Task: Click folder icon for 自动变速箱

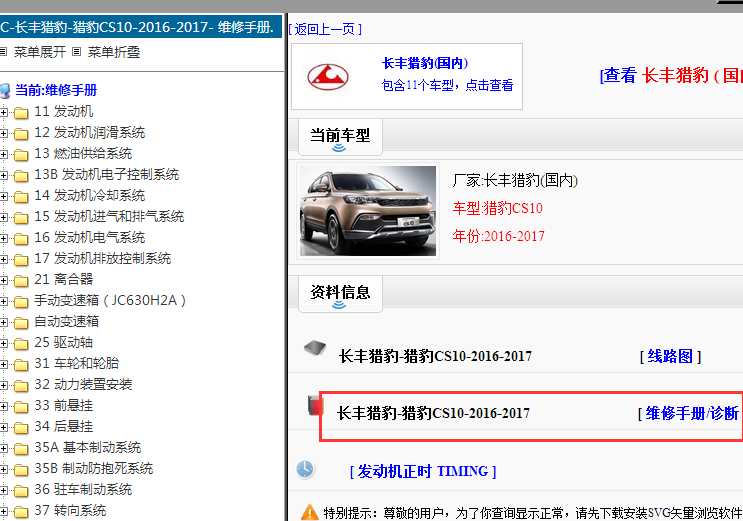Action: pos(21,323)
